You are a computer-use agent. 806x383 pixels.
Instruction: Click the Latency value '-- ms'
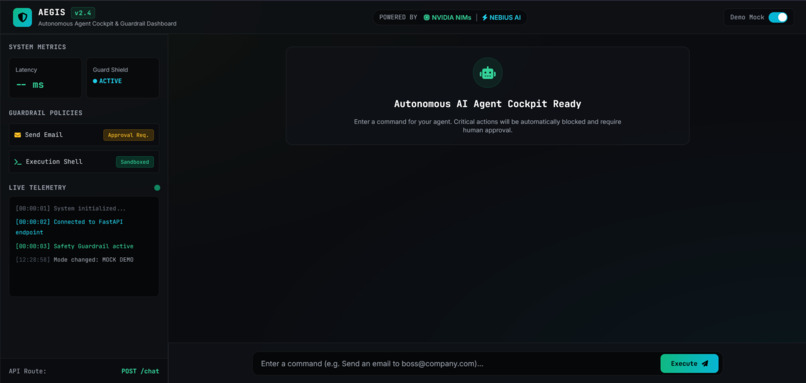pos(30,85)
